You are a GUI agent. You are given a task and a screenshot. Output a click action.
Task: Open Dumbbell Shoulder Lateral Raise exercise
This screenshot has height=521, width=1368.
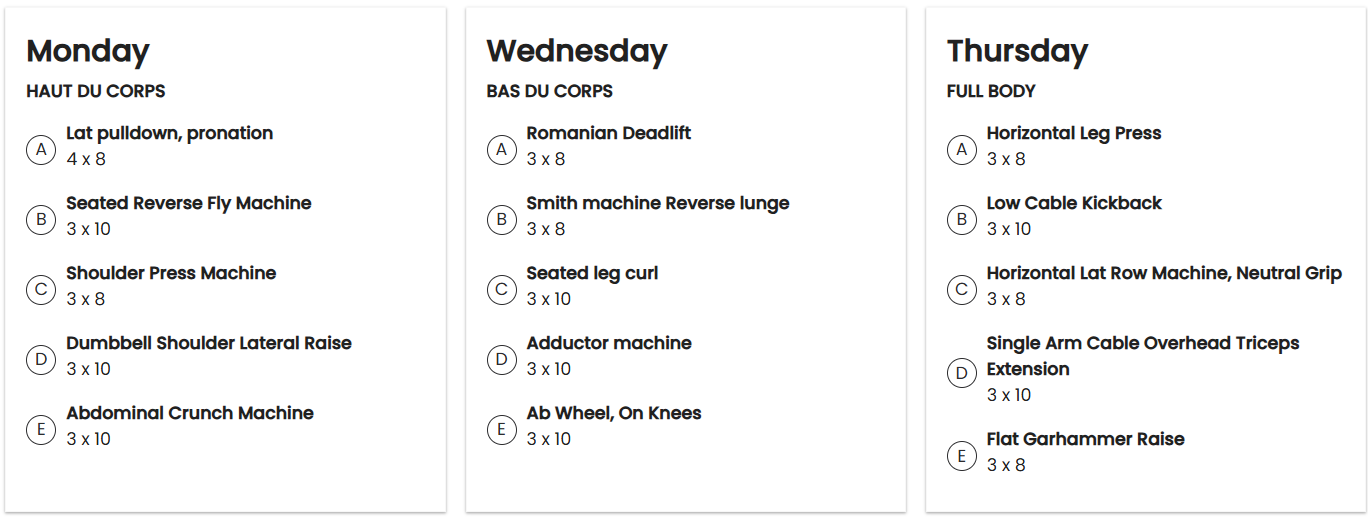click(x=209, y=343)
